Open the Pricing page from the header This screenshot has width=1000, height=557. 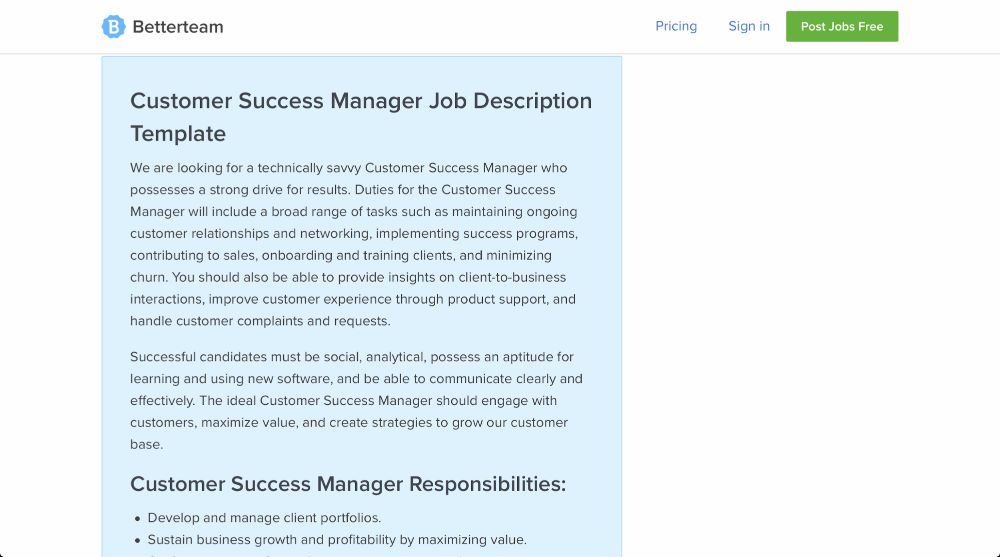tap(676, 26)
